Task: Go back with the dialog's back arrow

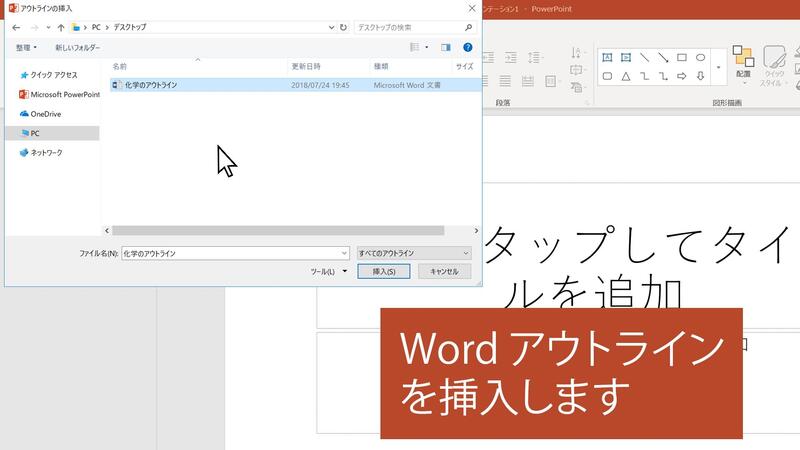Action: point(16,28)
